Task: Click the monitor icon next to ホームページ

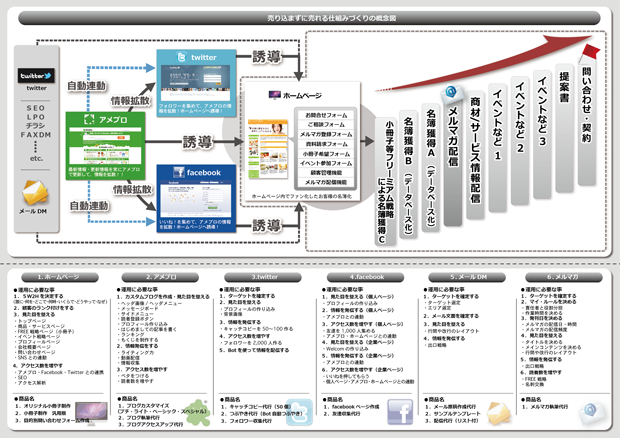Action: tap(274, 95)
